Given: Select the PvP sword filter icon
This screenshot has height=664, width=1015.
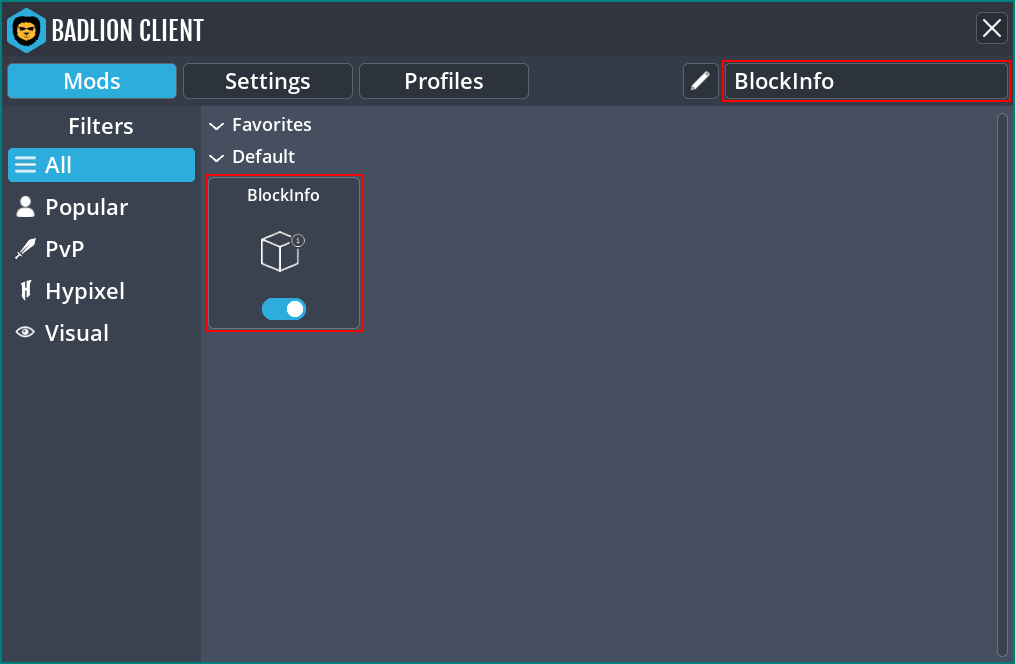Looking at the screenshot, I should 24,249.
